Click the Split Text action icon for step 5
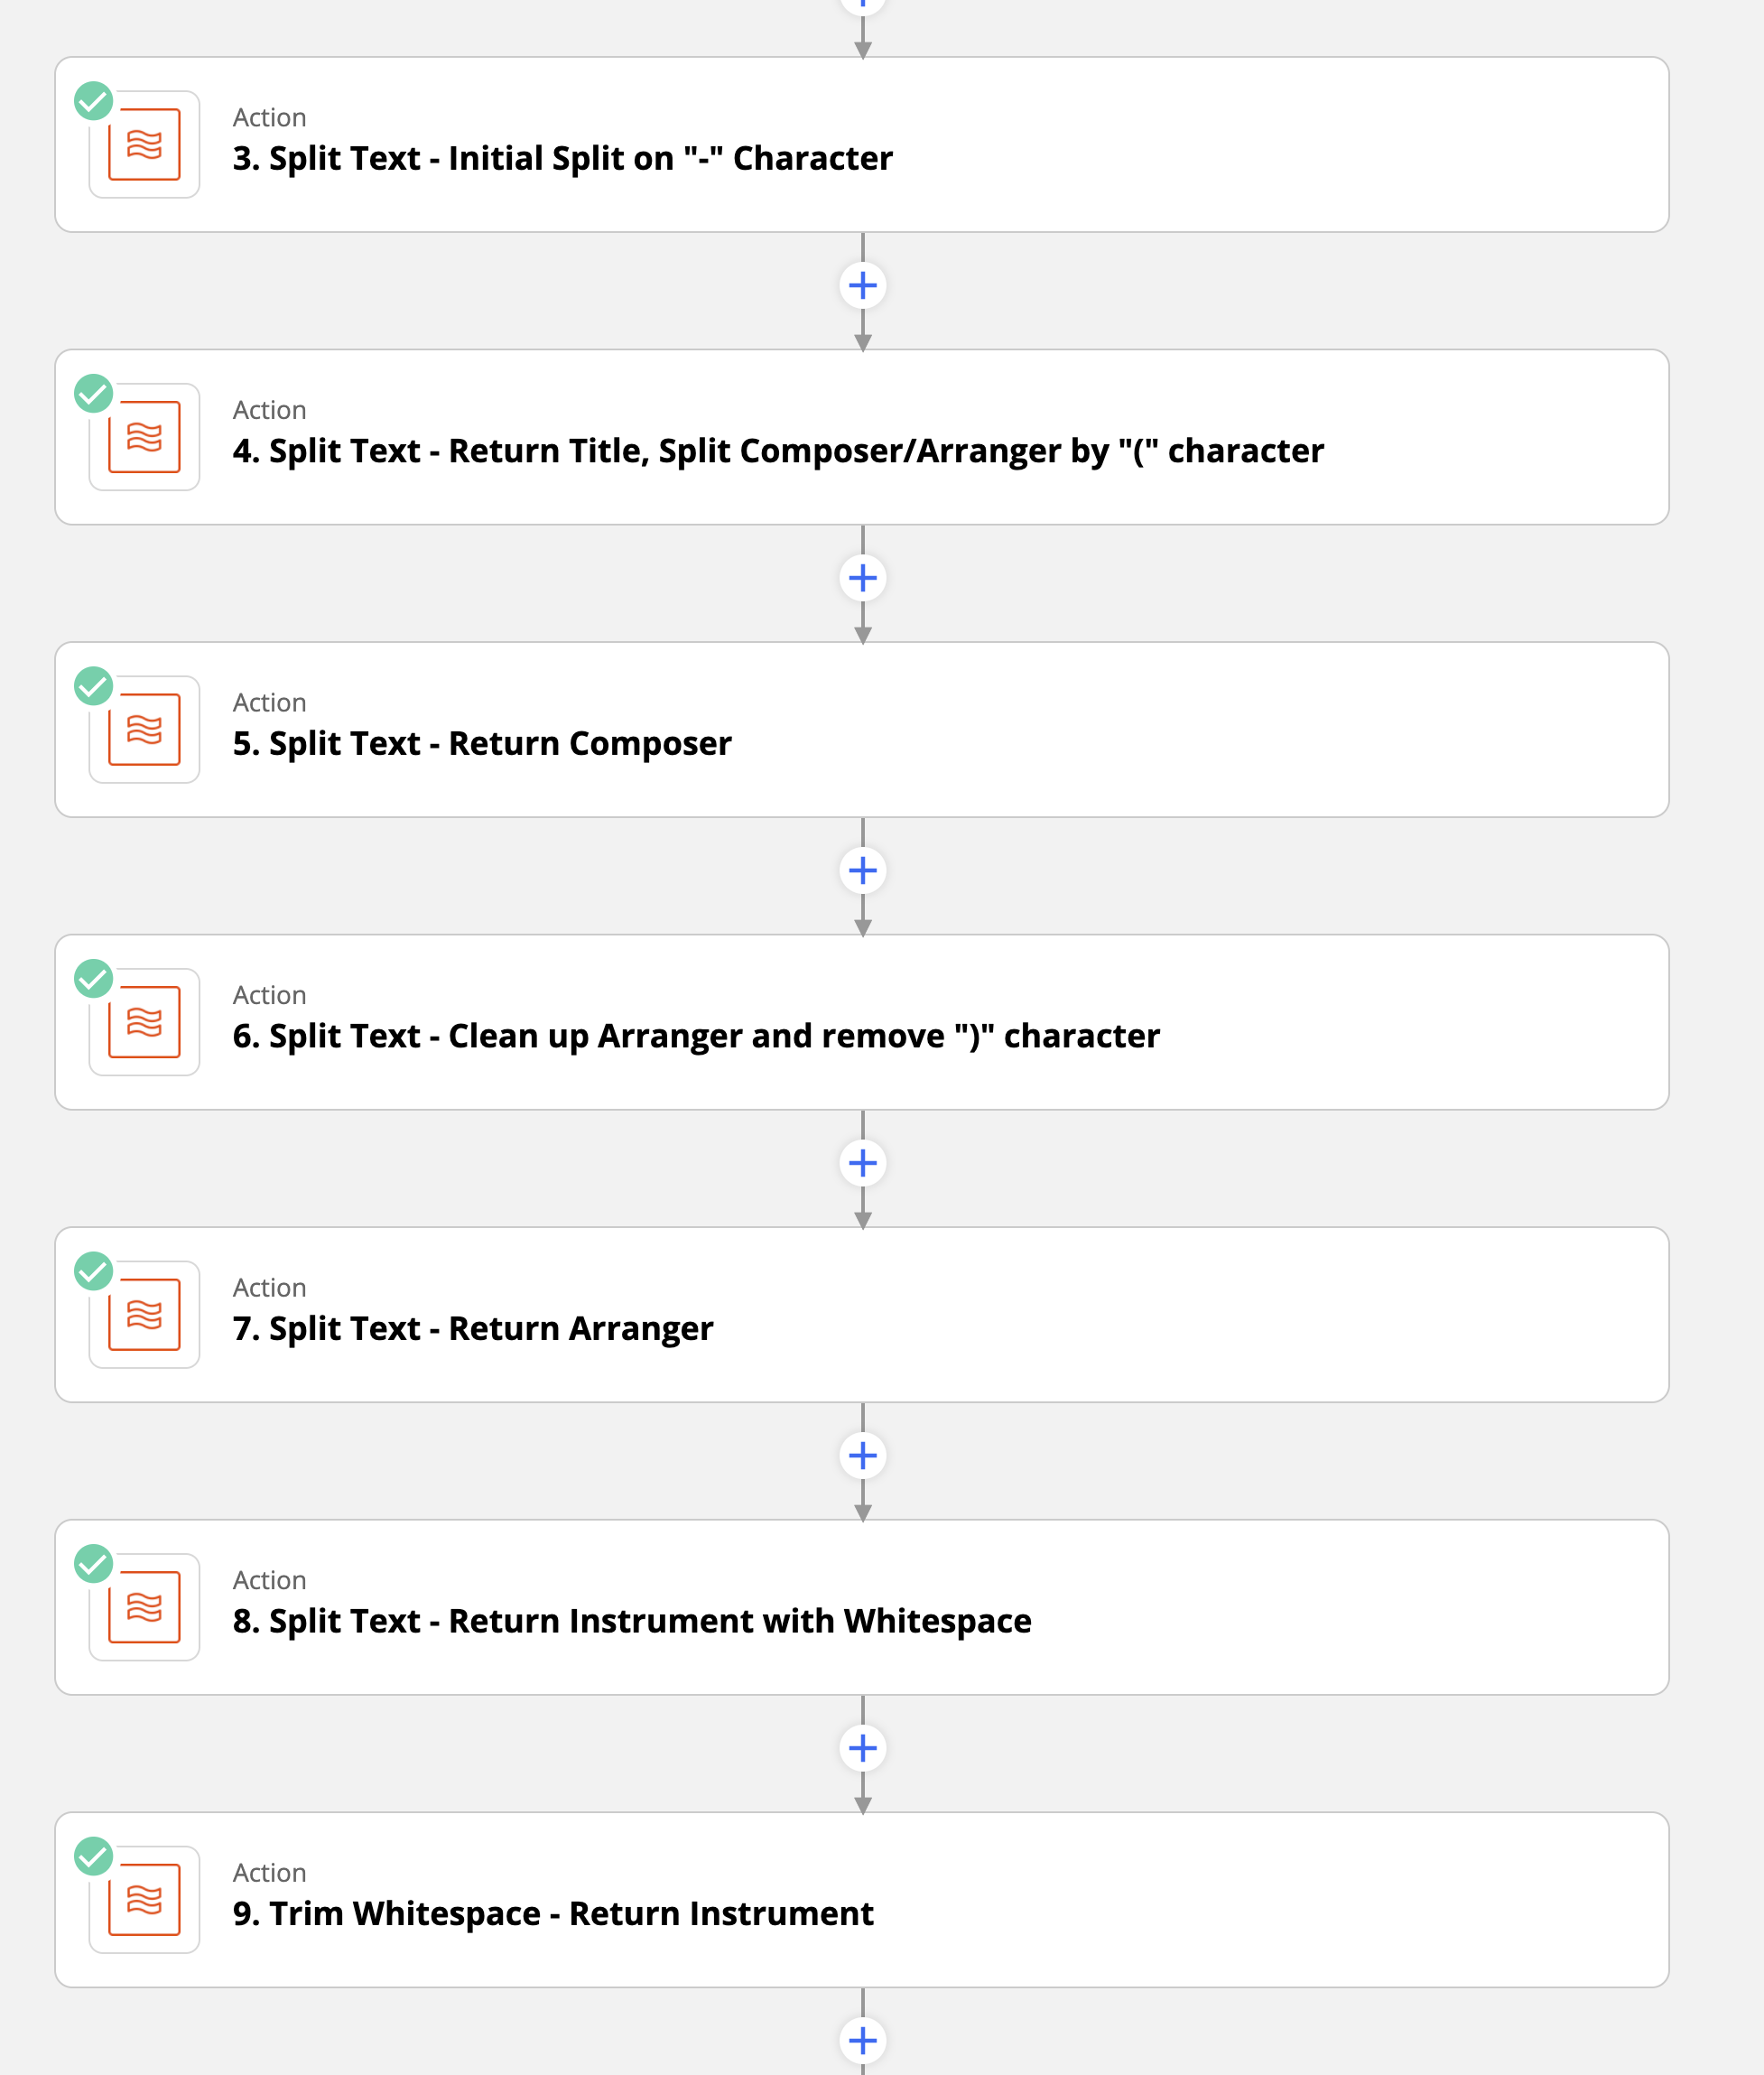 click(x=145, y=726)
